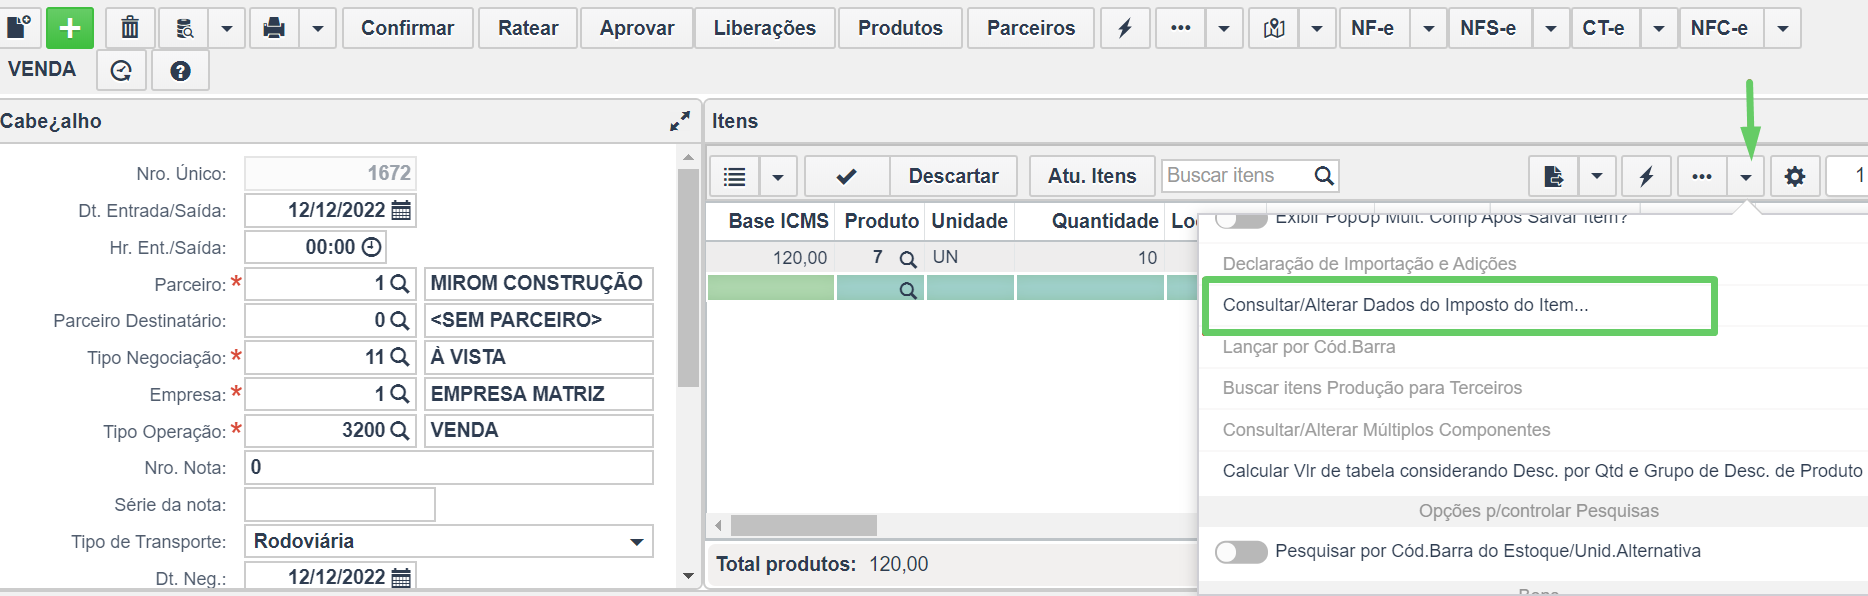Image resolution: width=1868 pixels, height=596 pixels.
Task: Expand the items list view dropdown
Action: [x=778, y=176]
